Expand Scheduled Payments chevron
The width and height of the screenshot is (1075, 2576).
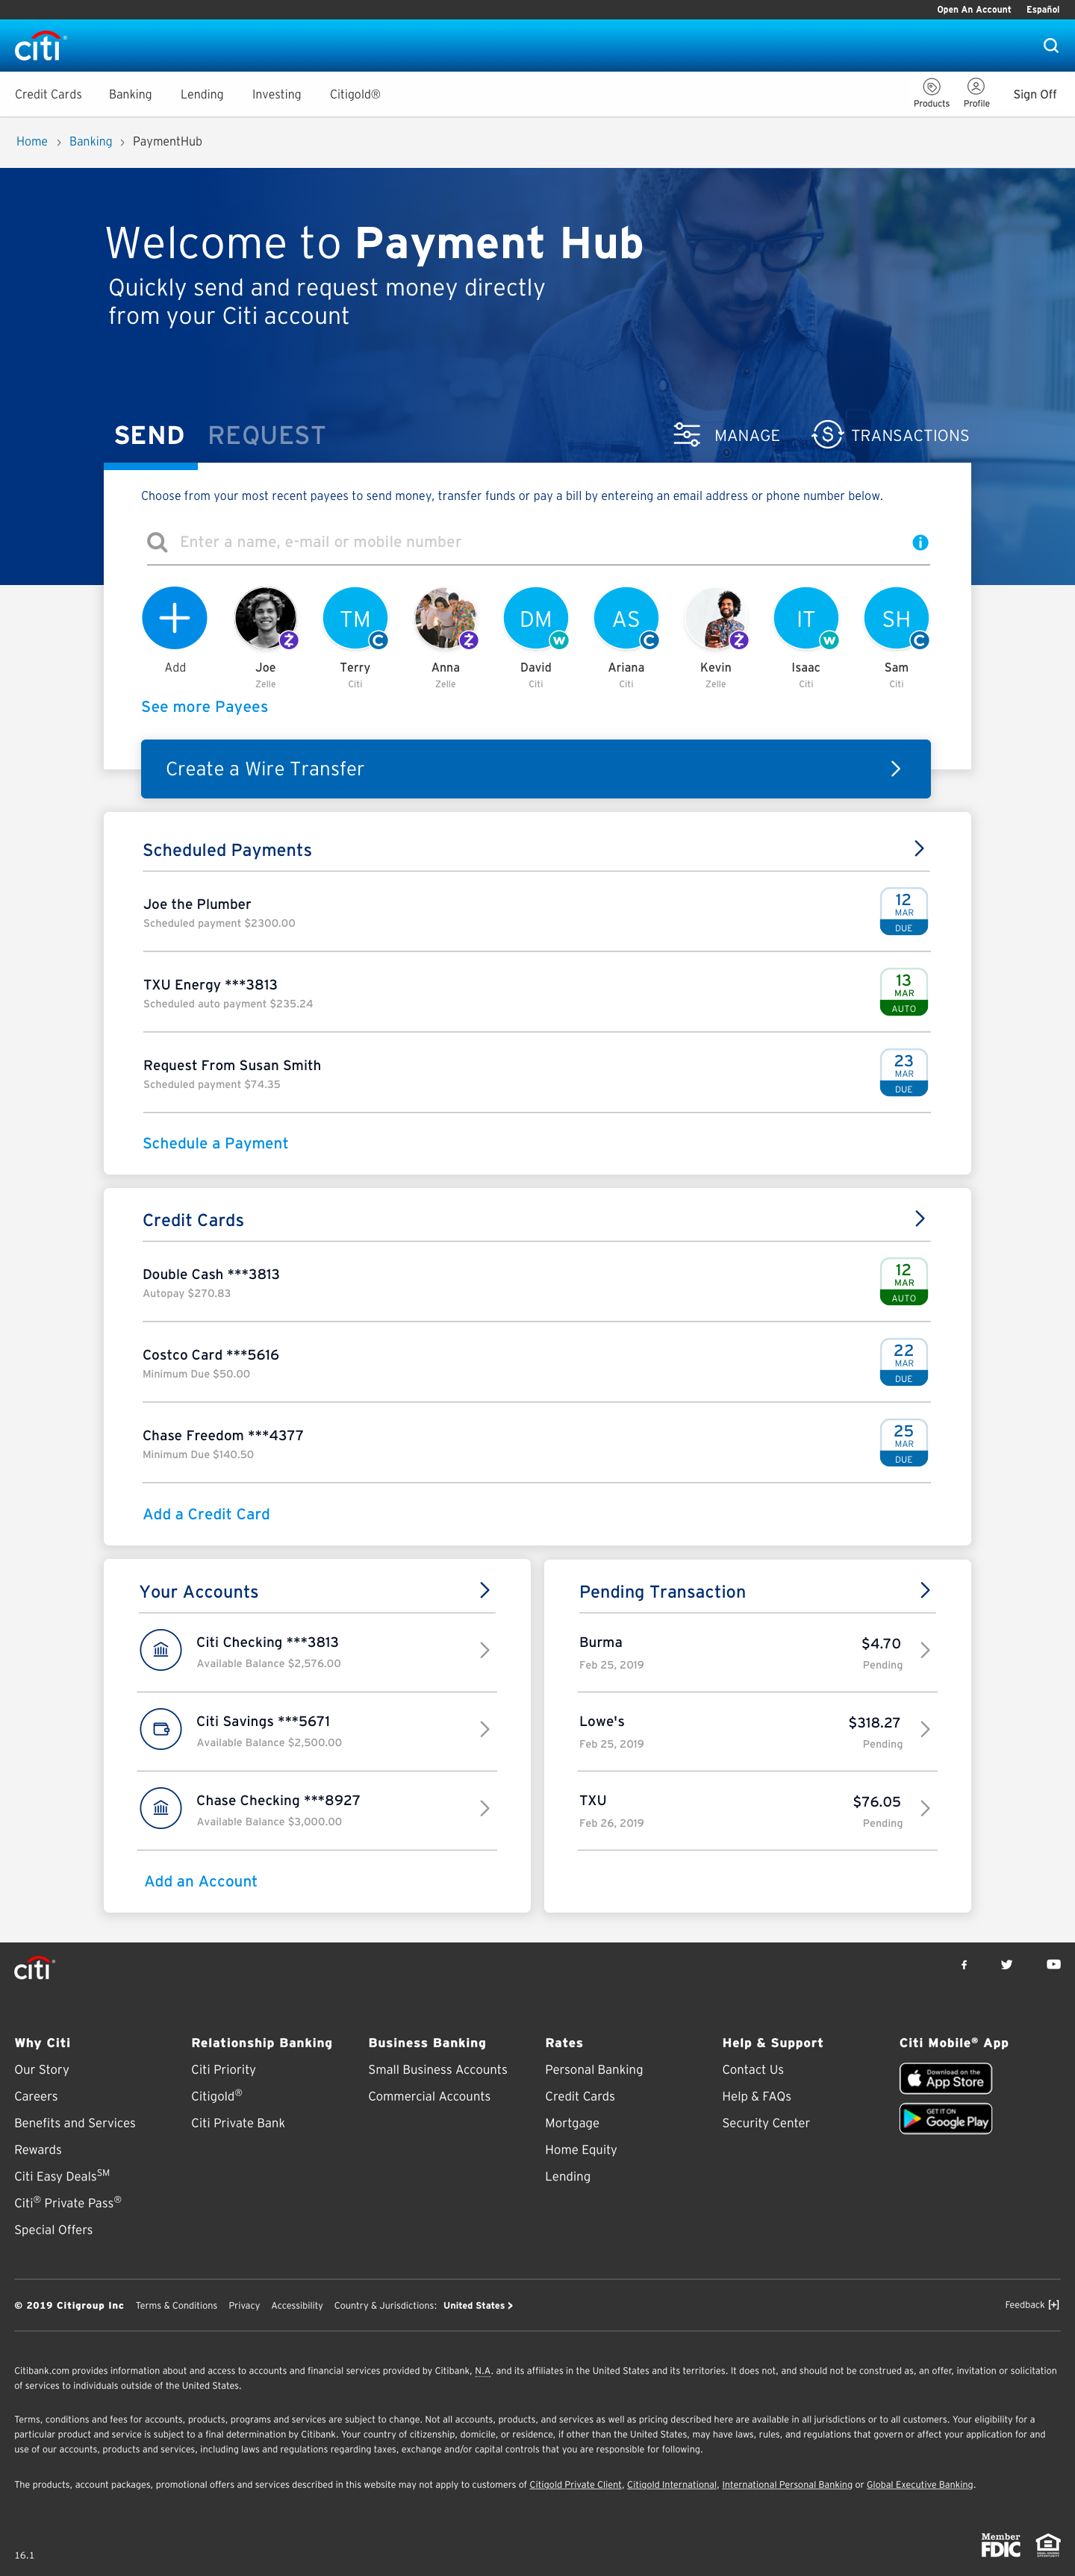(919, 848)
